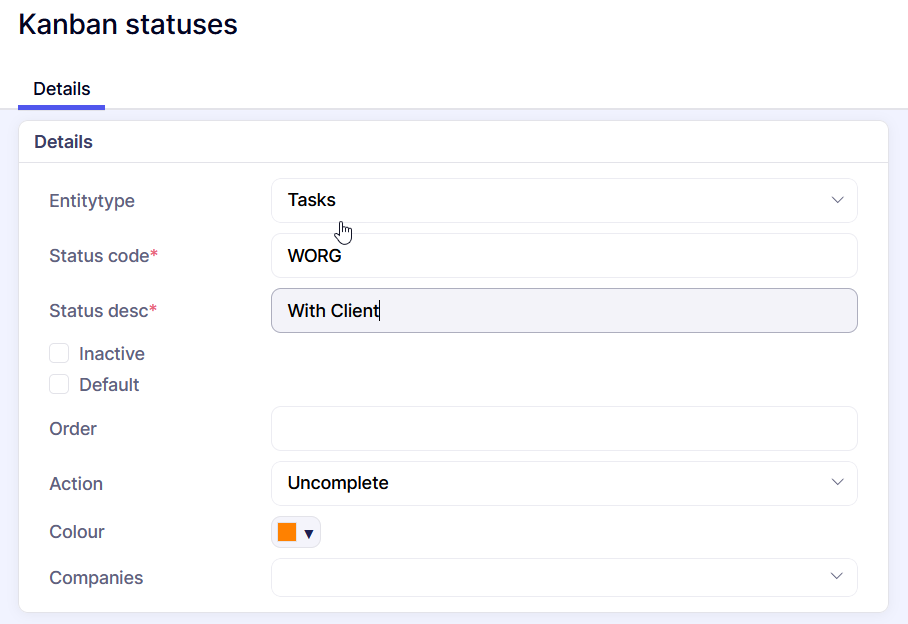The width and height of the screenshot is (908, 624).
Task: Click the Action field chevron arrow
Action: (x=837, y=483)
